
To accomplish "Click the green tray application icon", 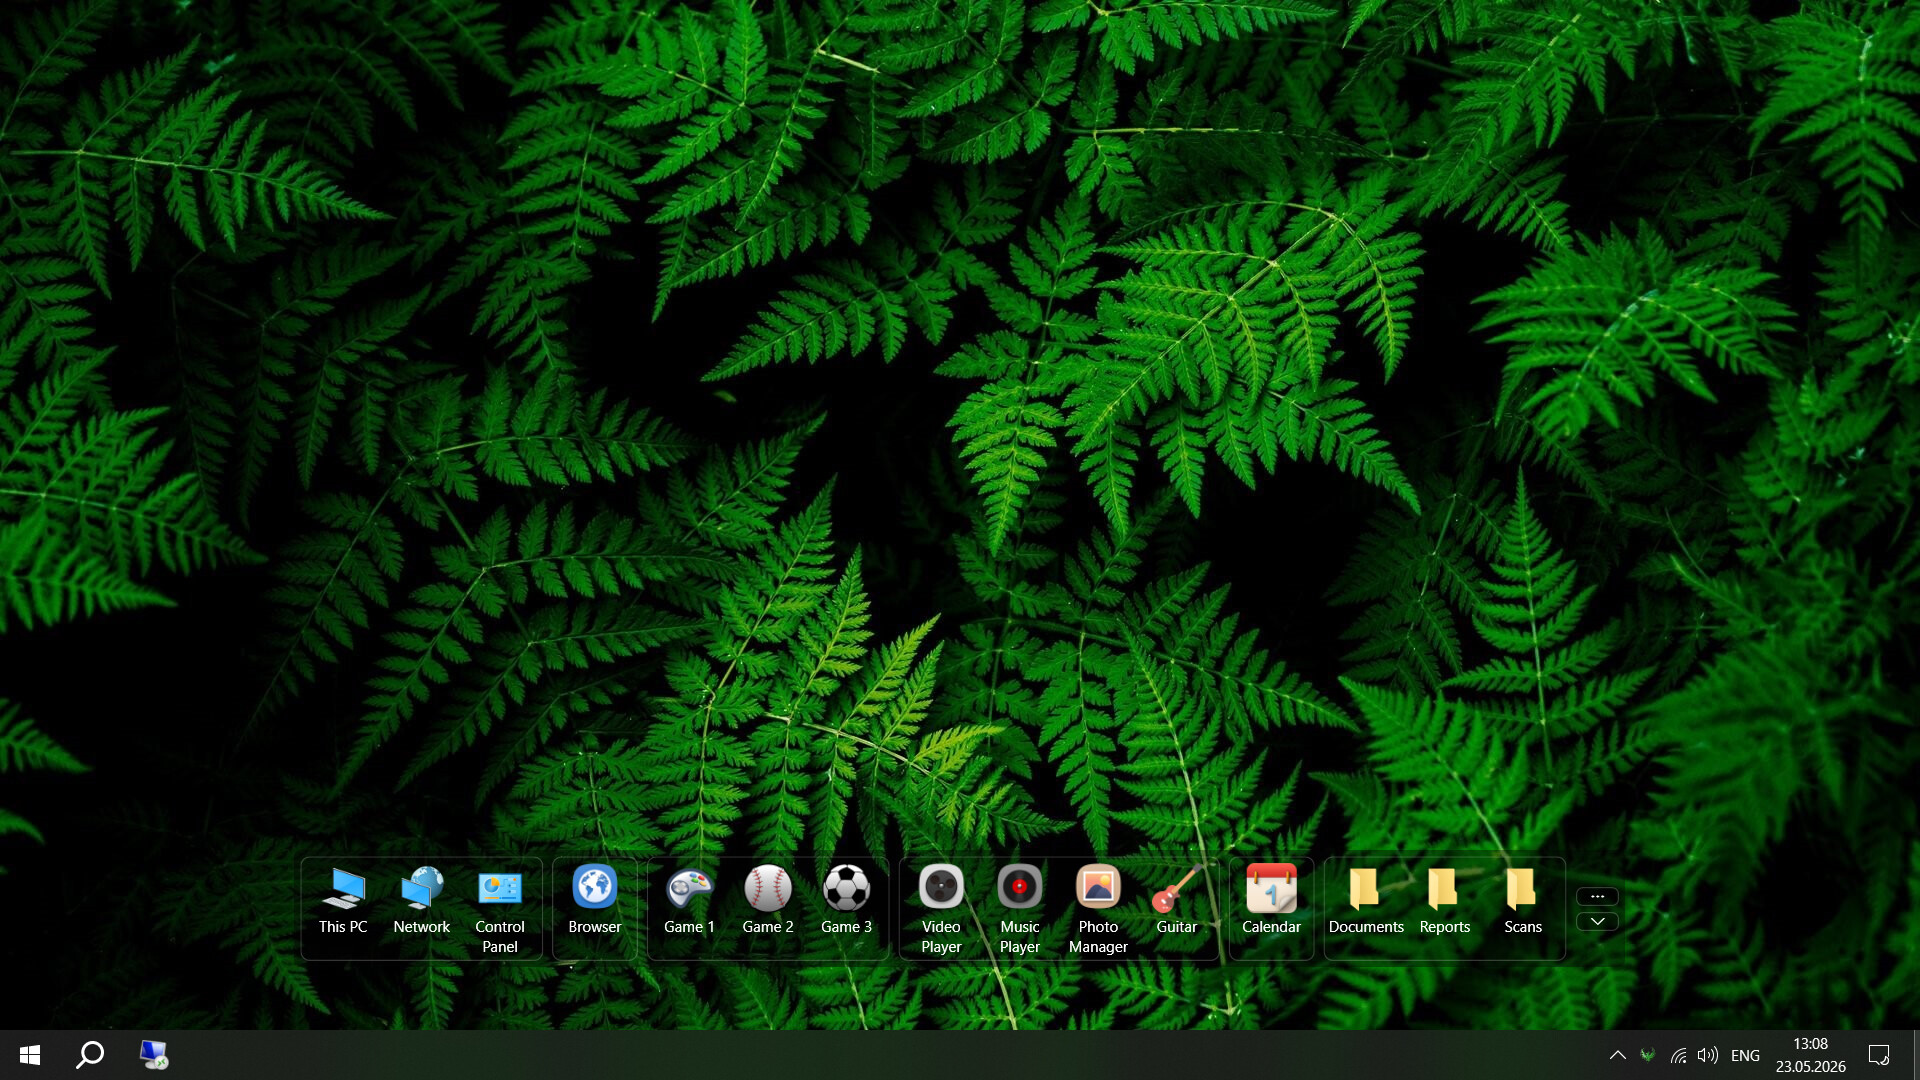I will pos(1648,1055).
